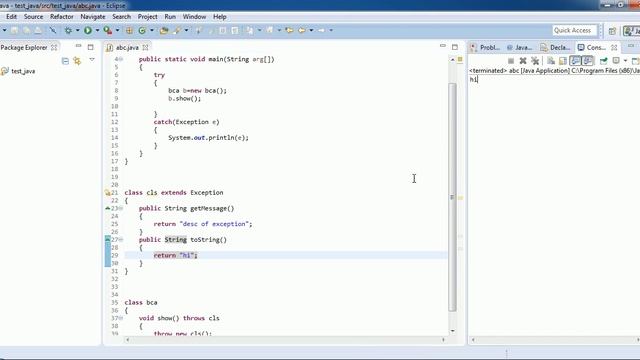Click the Forward navigation arrow icon
Viewport: 640px width, 360px height.
pos(321,30)
